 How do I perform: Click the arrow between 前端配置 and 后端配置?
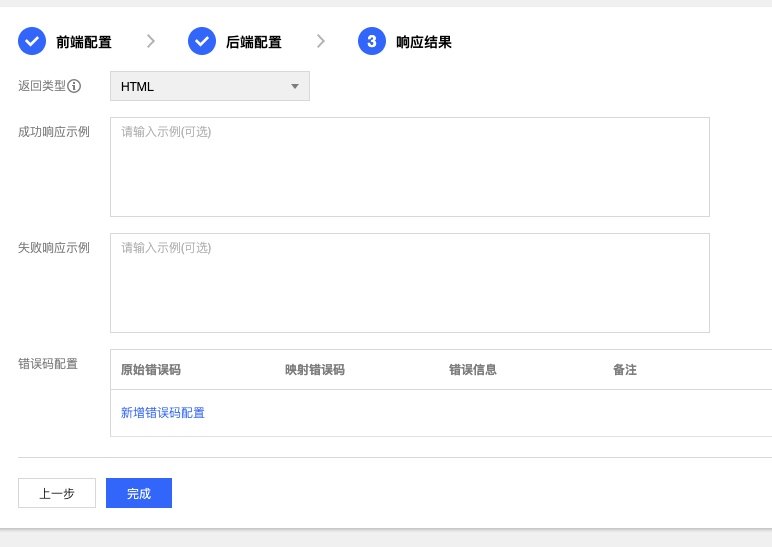point(150,41)
